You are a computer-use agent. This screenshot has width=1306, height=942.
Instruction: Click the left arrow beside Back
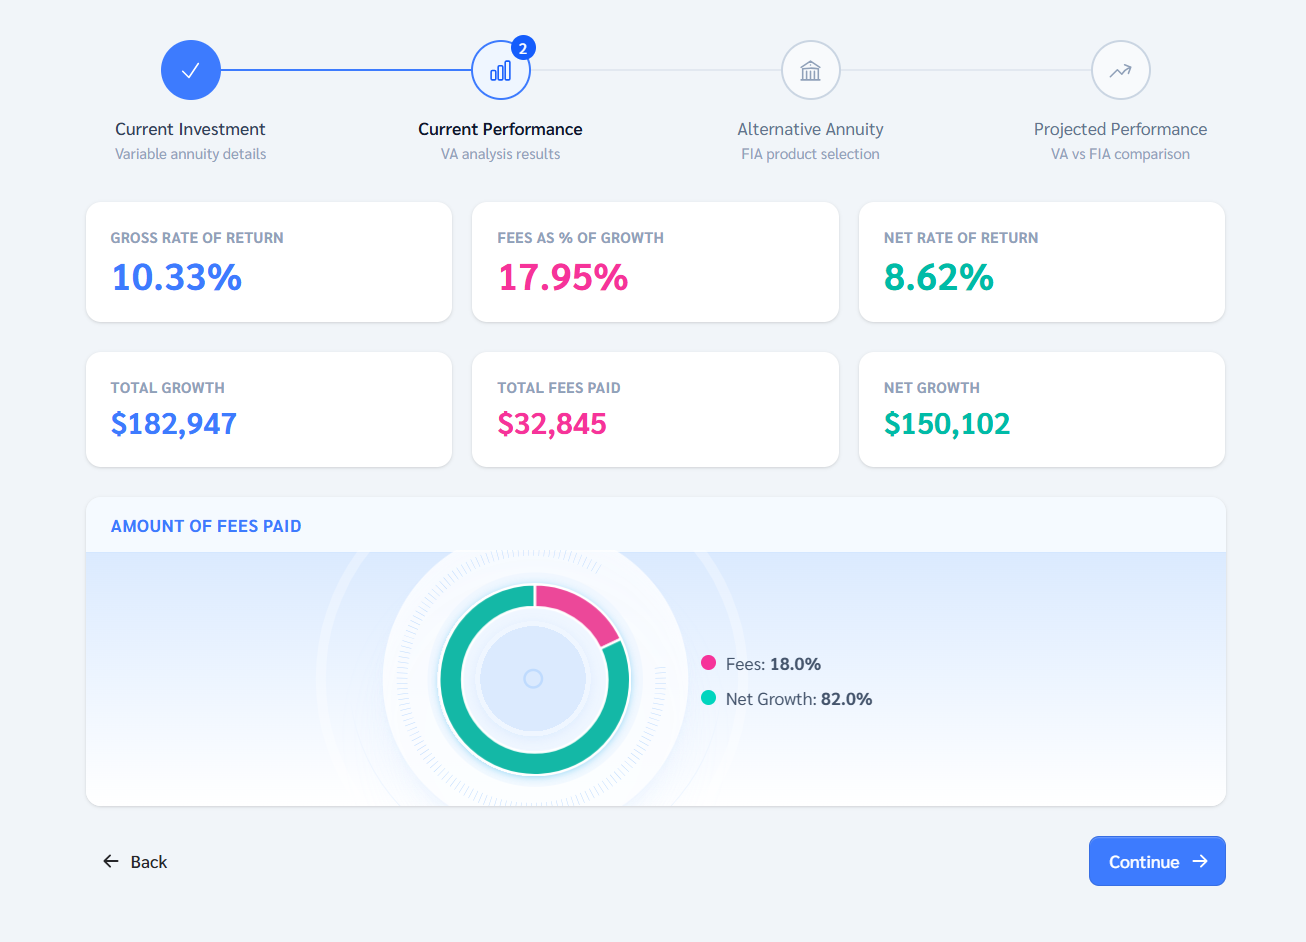click(x=111, y=861)
